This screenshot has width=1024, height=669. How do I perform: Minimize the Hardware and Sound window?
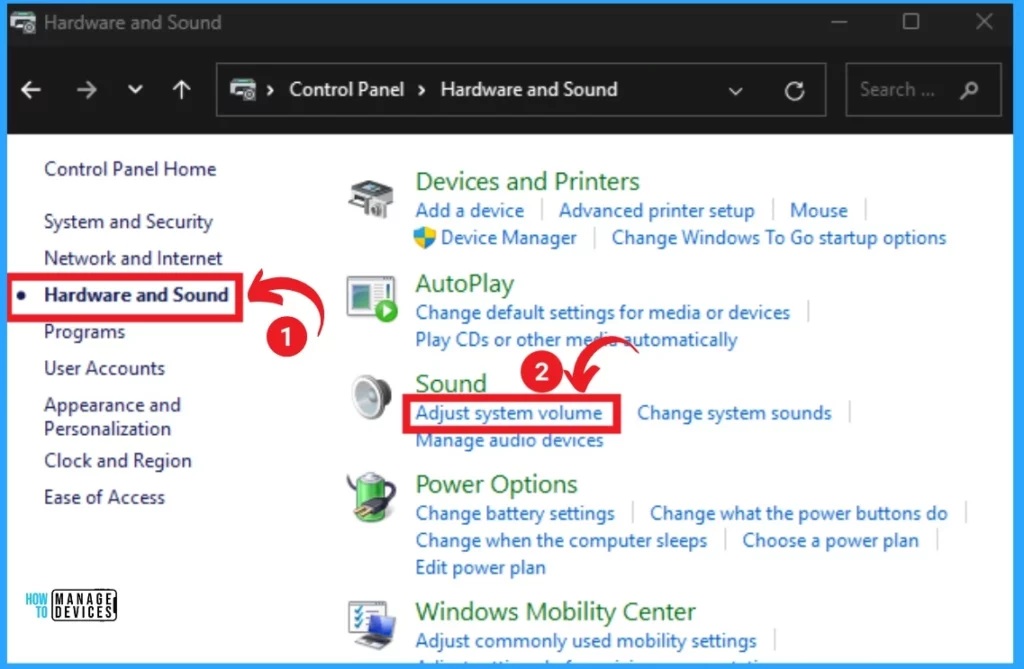(839, 22)
